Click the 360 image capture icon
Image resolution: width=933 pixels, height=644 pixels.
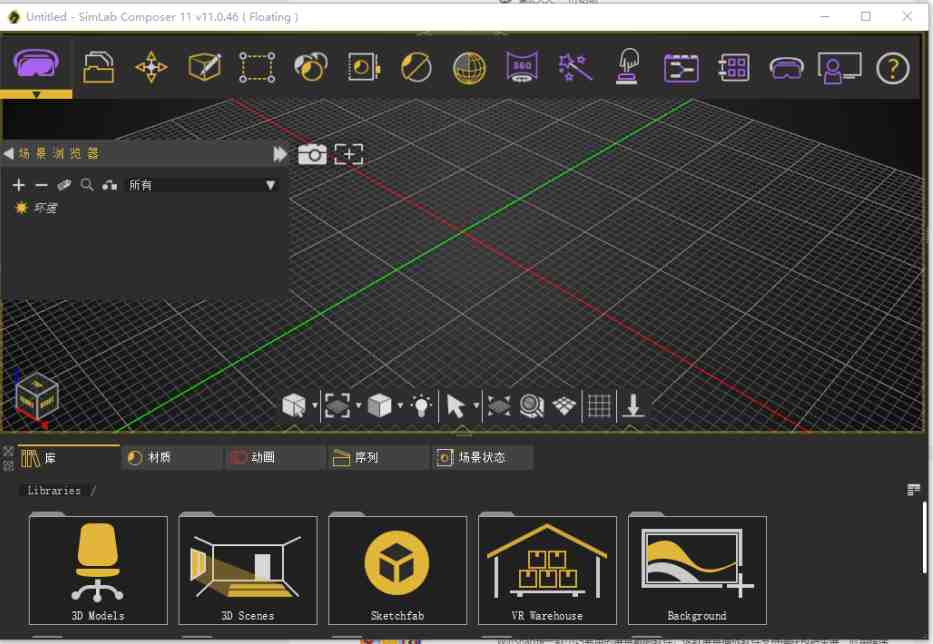pyautogui.click(x=521, y=68)
